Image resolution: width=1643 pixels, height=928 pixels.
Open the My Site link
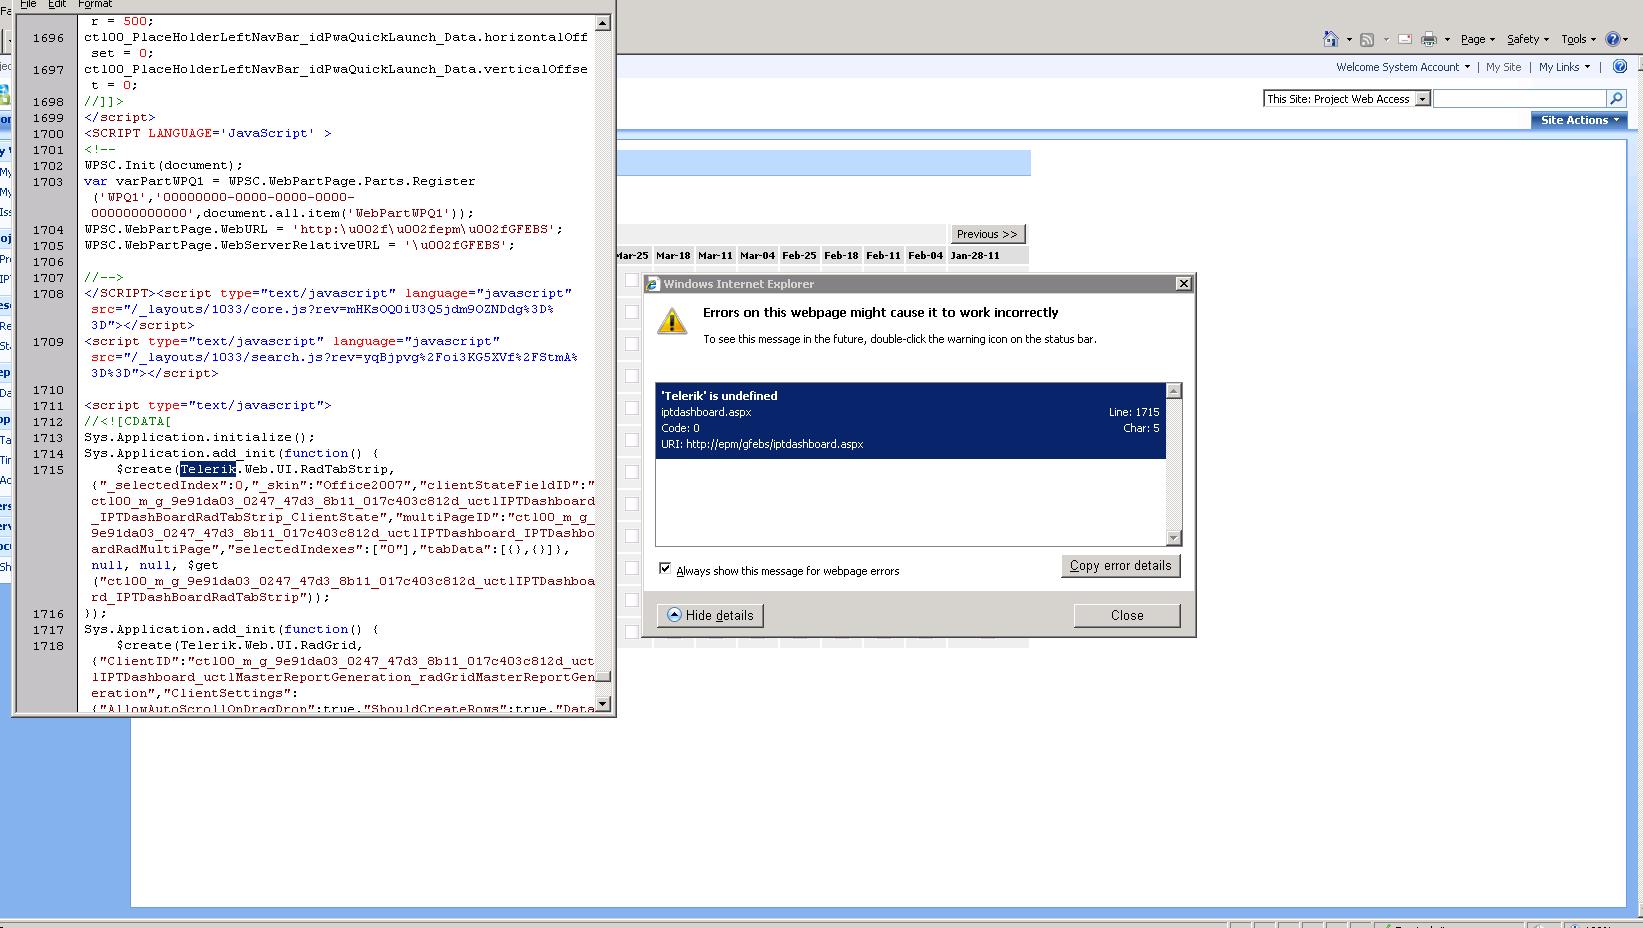[x=1503, y=67]
